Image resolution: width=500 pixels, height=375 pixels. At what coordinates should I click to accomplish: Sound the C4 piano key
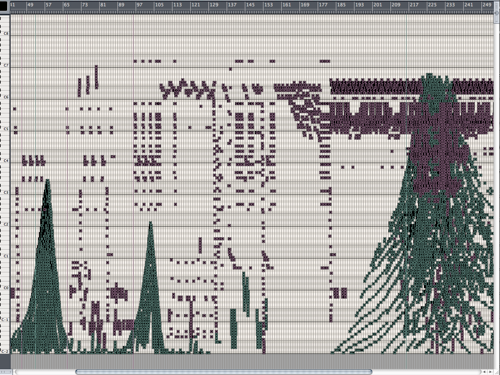(5, 161)
